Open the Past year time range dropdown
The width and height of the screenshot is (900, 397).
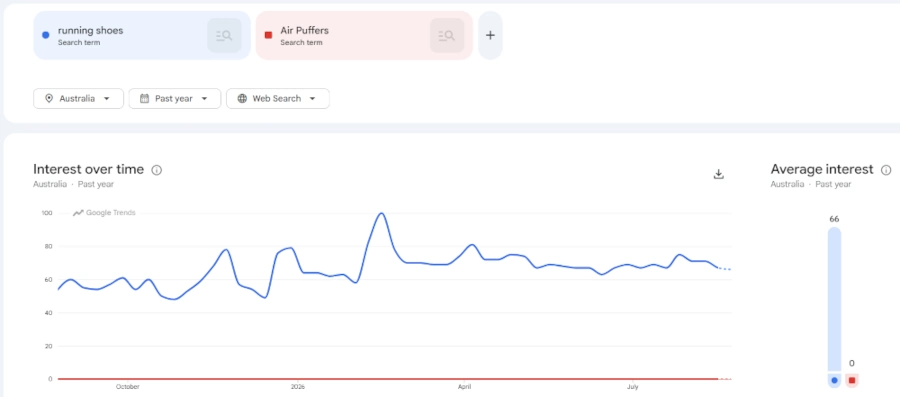174,99
